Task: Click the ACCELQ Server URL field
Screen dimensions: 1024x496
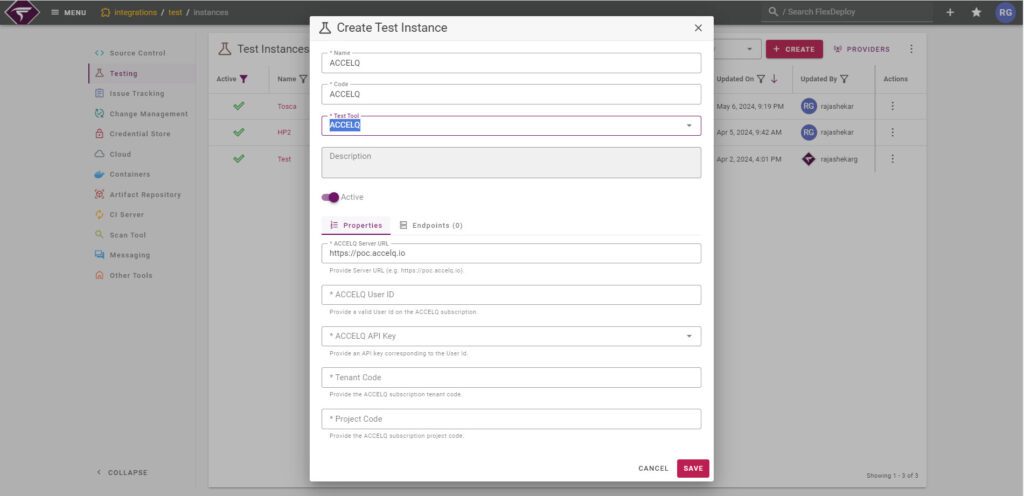Action: [511, 253]
